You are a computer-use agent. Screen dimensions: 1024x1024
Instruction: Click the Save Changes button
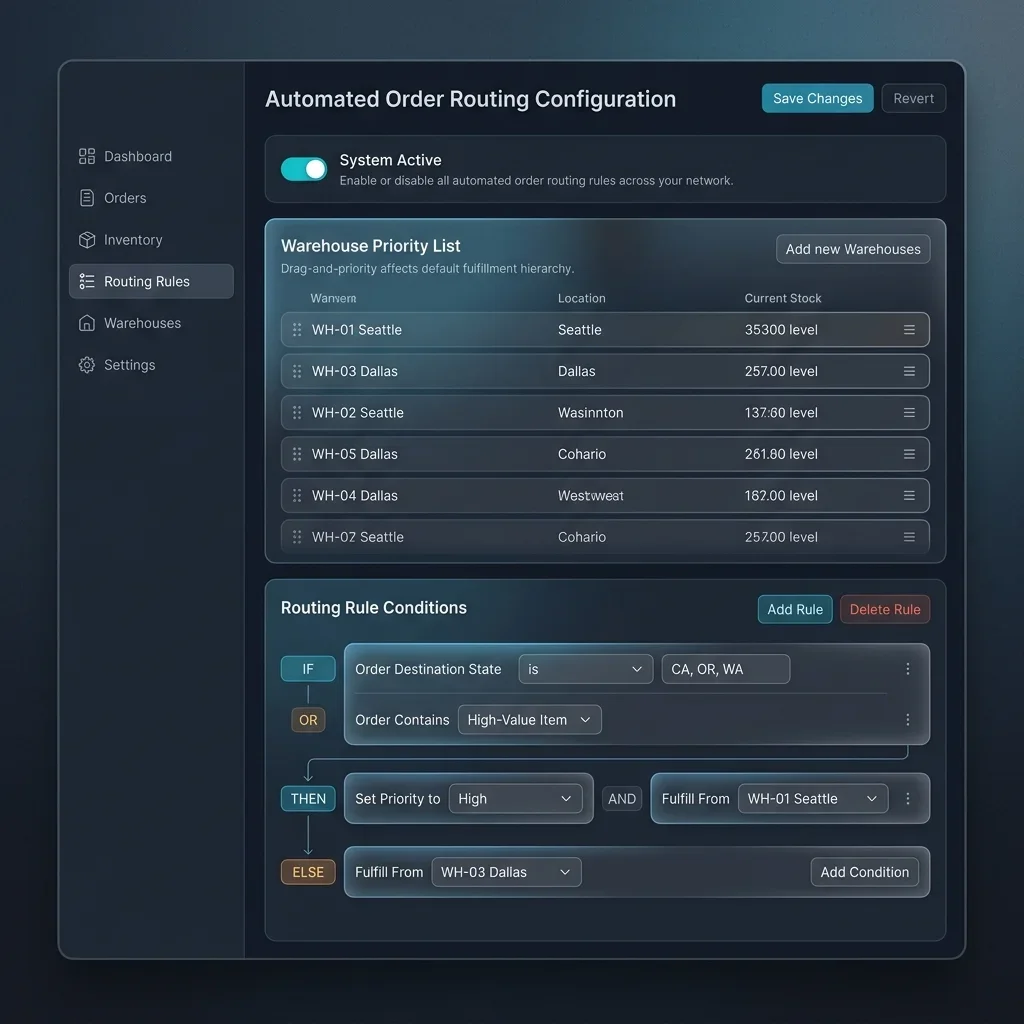(x=818, y=98)
